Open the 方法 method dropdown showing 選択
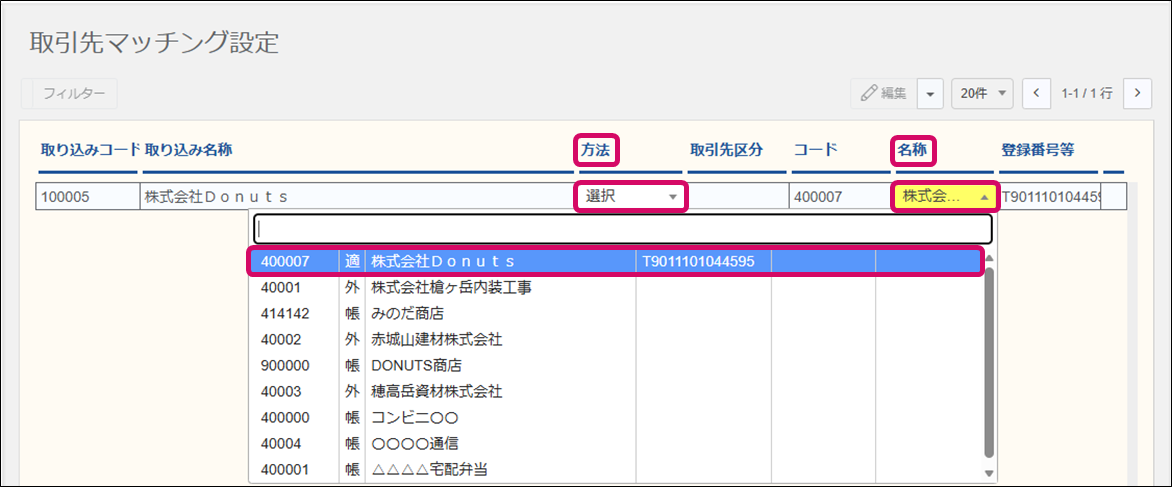 (631, 197)
